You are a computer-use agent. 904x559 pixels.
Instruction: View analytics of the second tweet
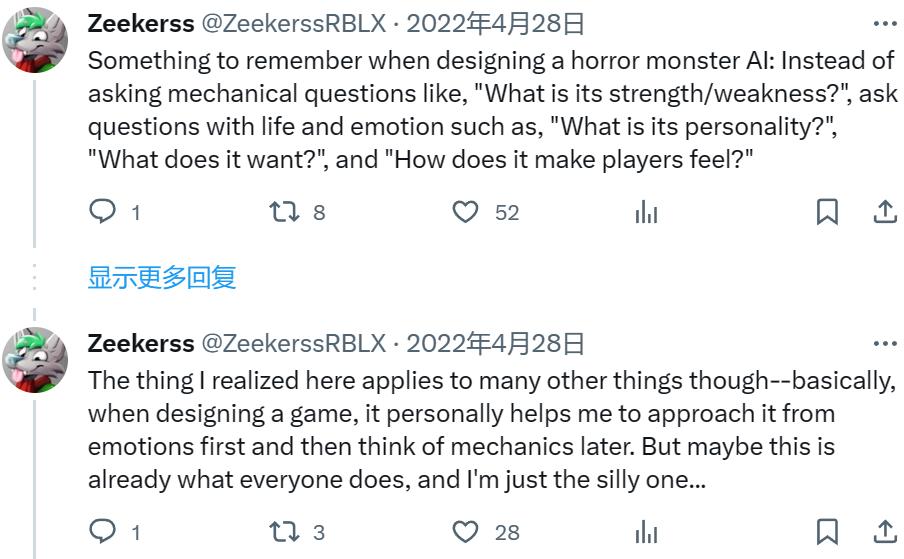(646, 531)
